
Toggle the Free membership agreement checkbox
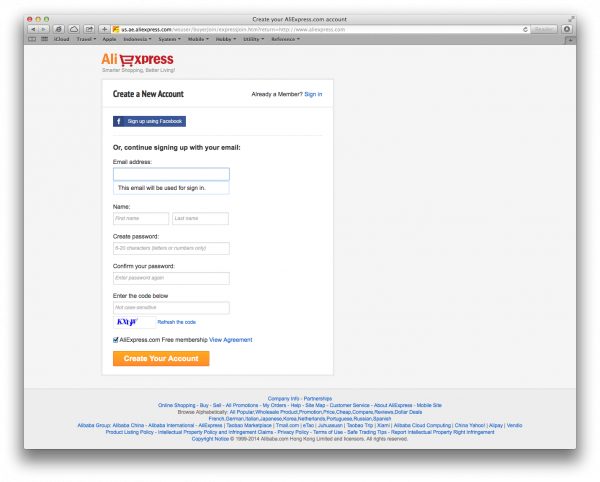(116, 340)
